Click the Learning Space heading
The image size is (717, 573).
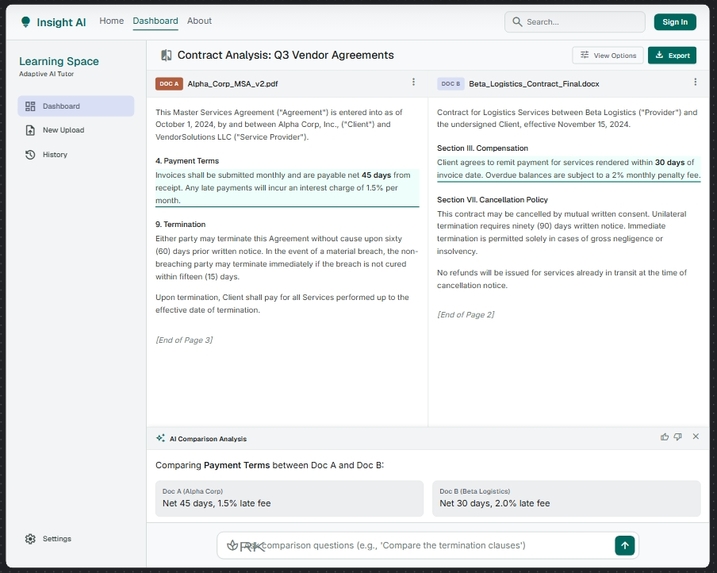click(x=59, y=61)
